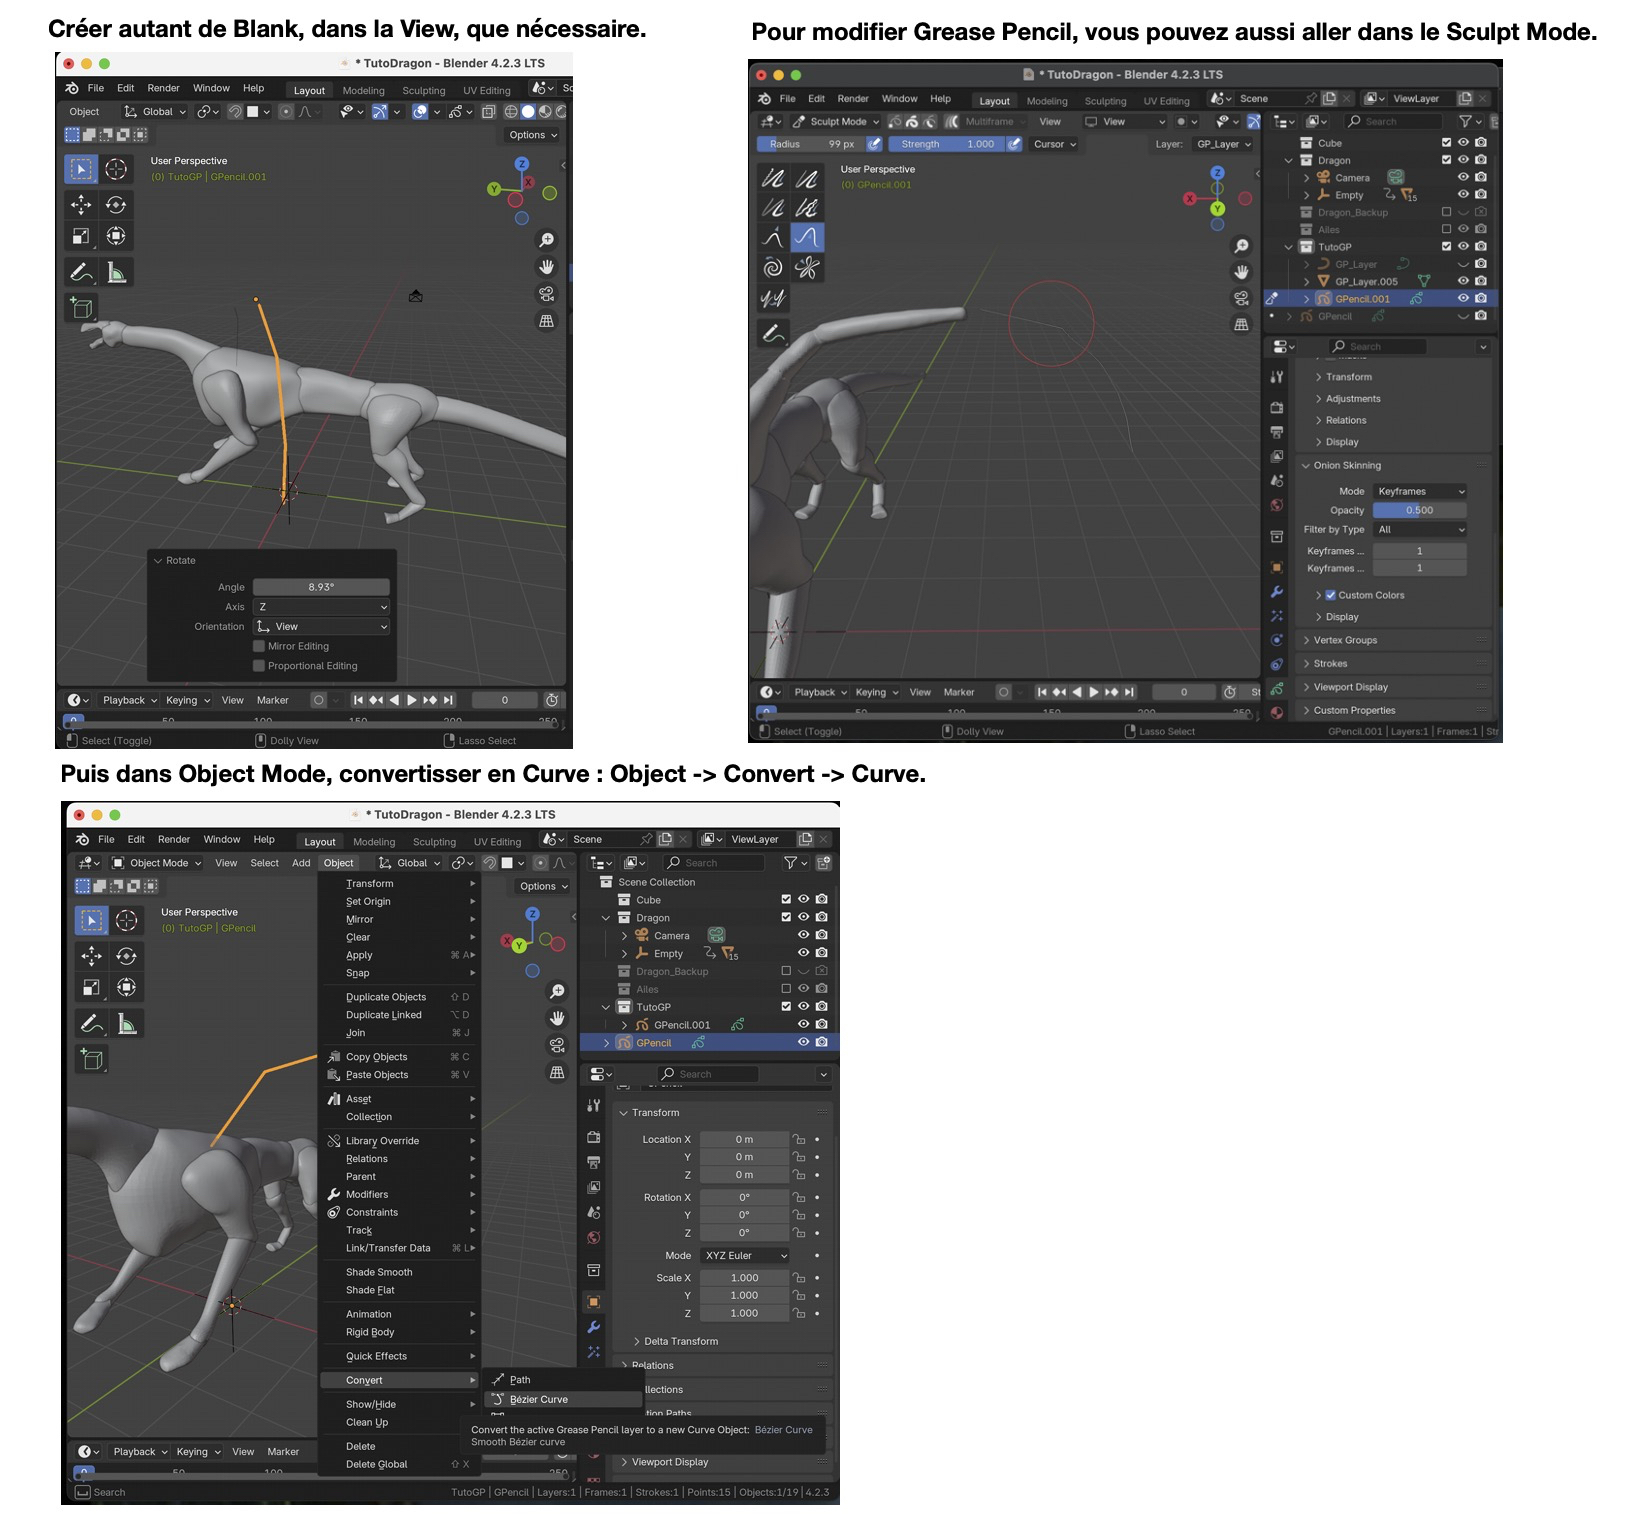Image resolution: width=1626 pixels, height=1514 pixels.
Task: Select the Pinch sculpt tool icon
Action: coord(806,268)
